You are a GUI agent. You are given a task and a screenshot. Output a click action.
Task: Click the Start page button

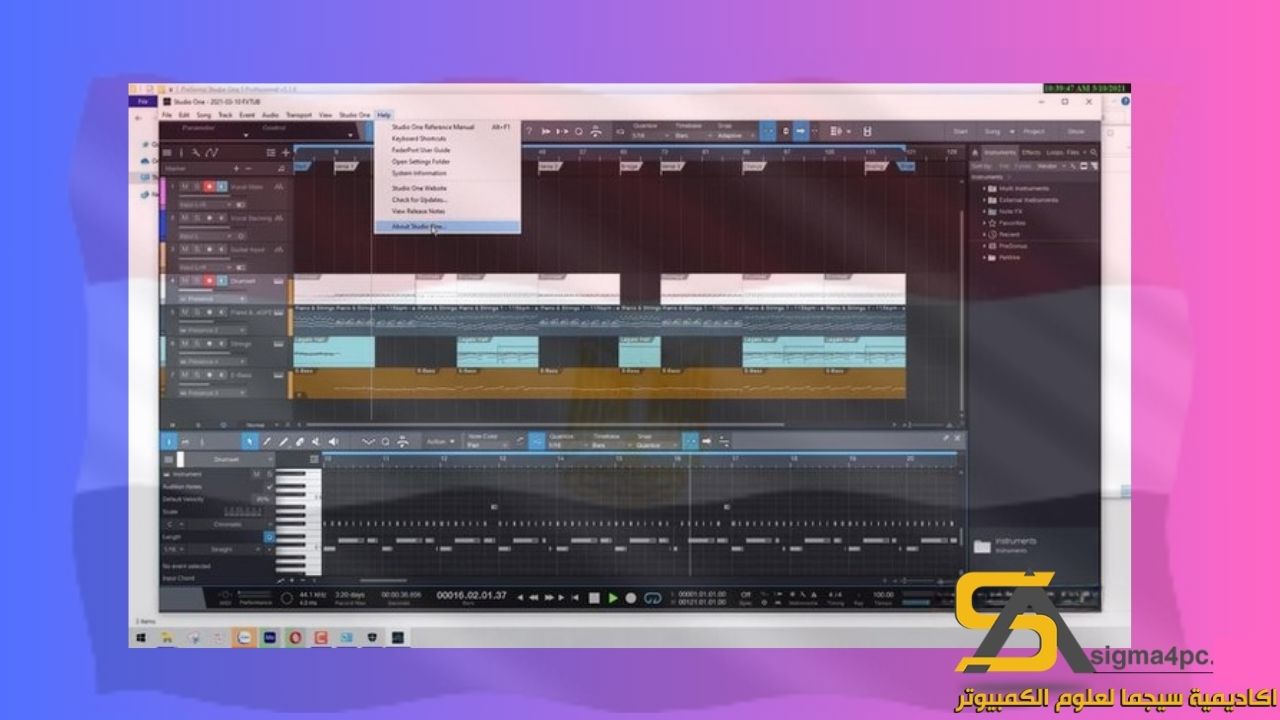click(960, 131)
